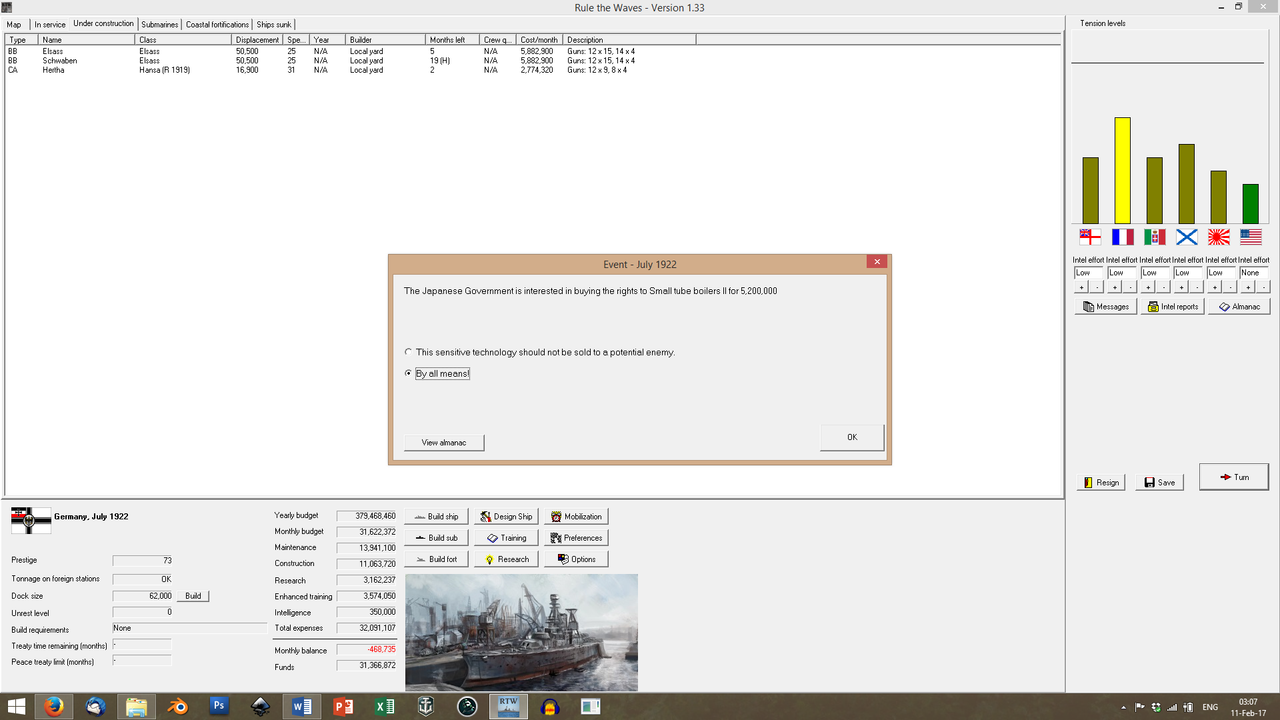1280x720 pixels.
Task: Open the Training screen
Action: point(506,538)
